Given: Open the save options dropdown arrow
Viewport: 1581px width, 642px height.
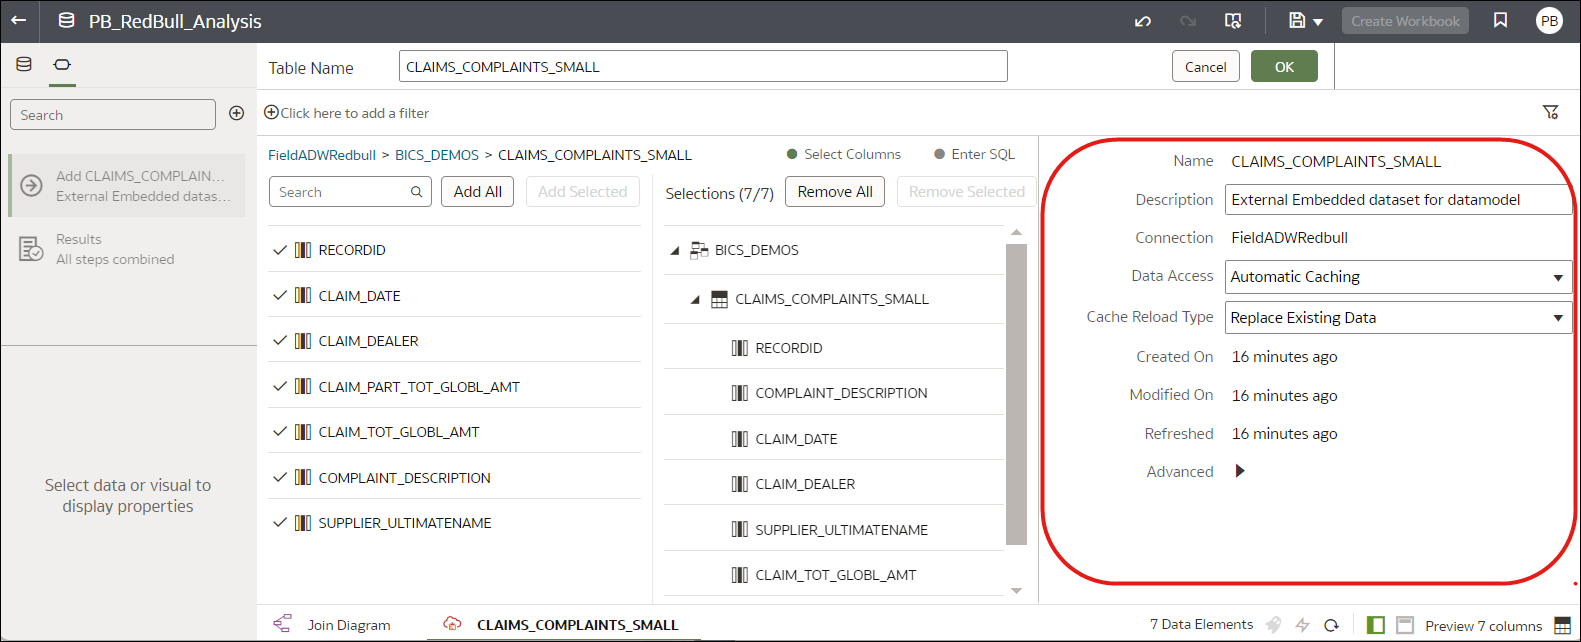Looking at the screenshot, I should (1318, 22).
